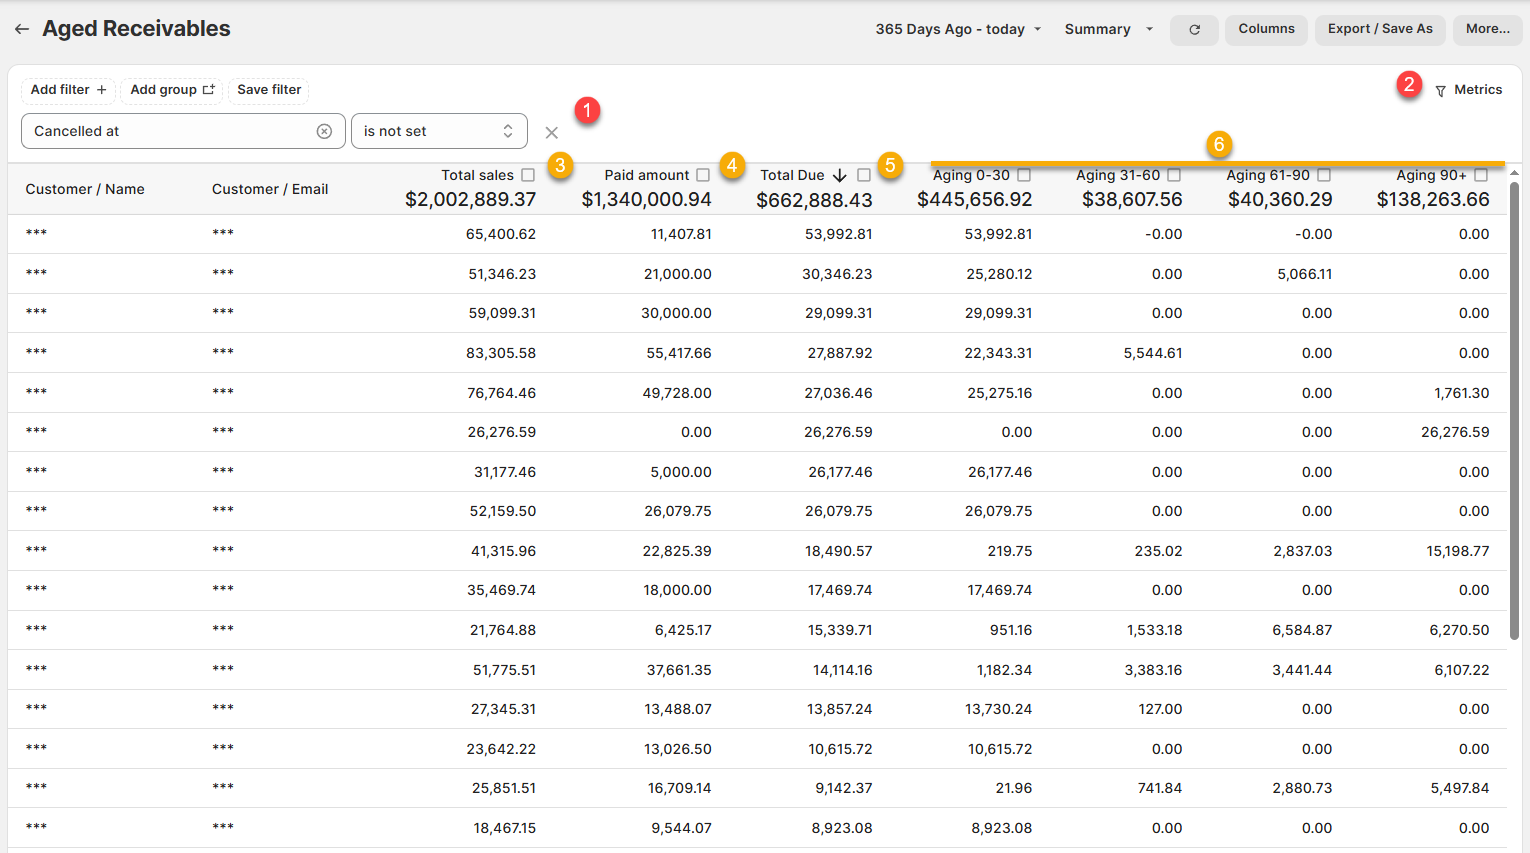The height and width of the screenshot is (853, 1530).
Task: Click the Total sales value 83,305.58
Action: pyautogui.click(x=501, y=353)
